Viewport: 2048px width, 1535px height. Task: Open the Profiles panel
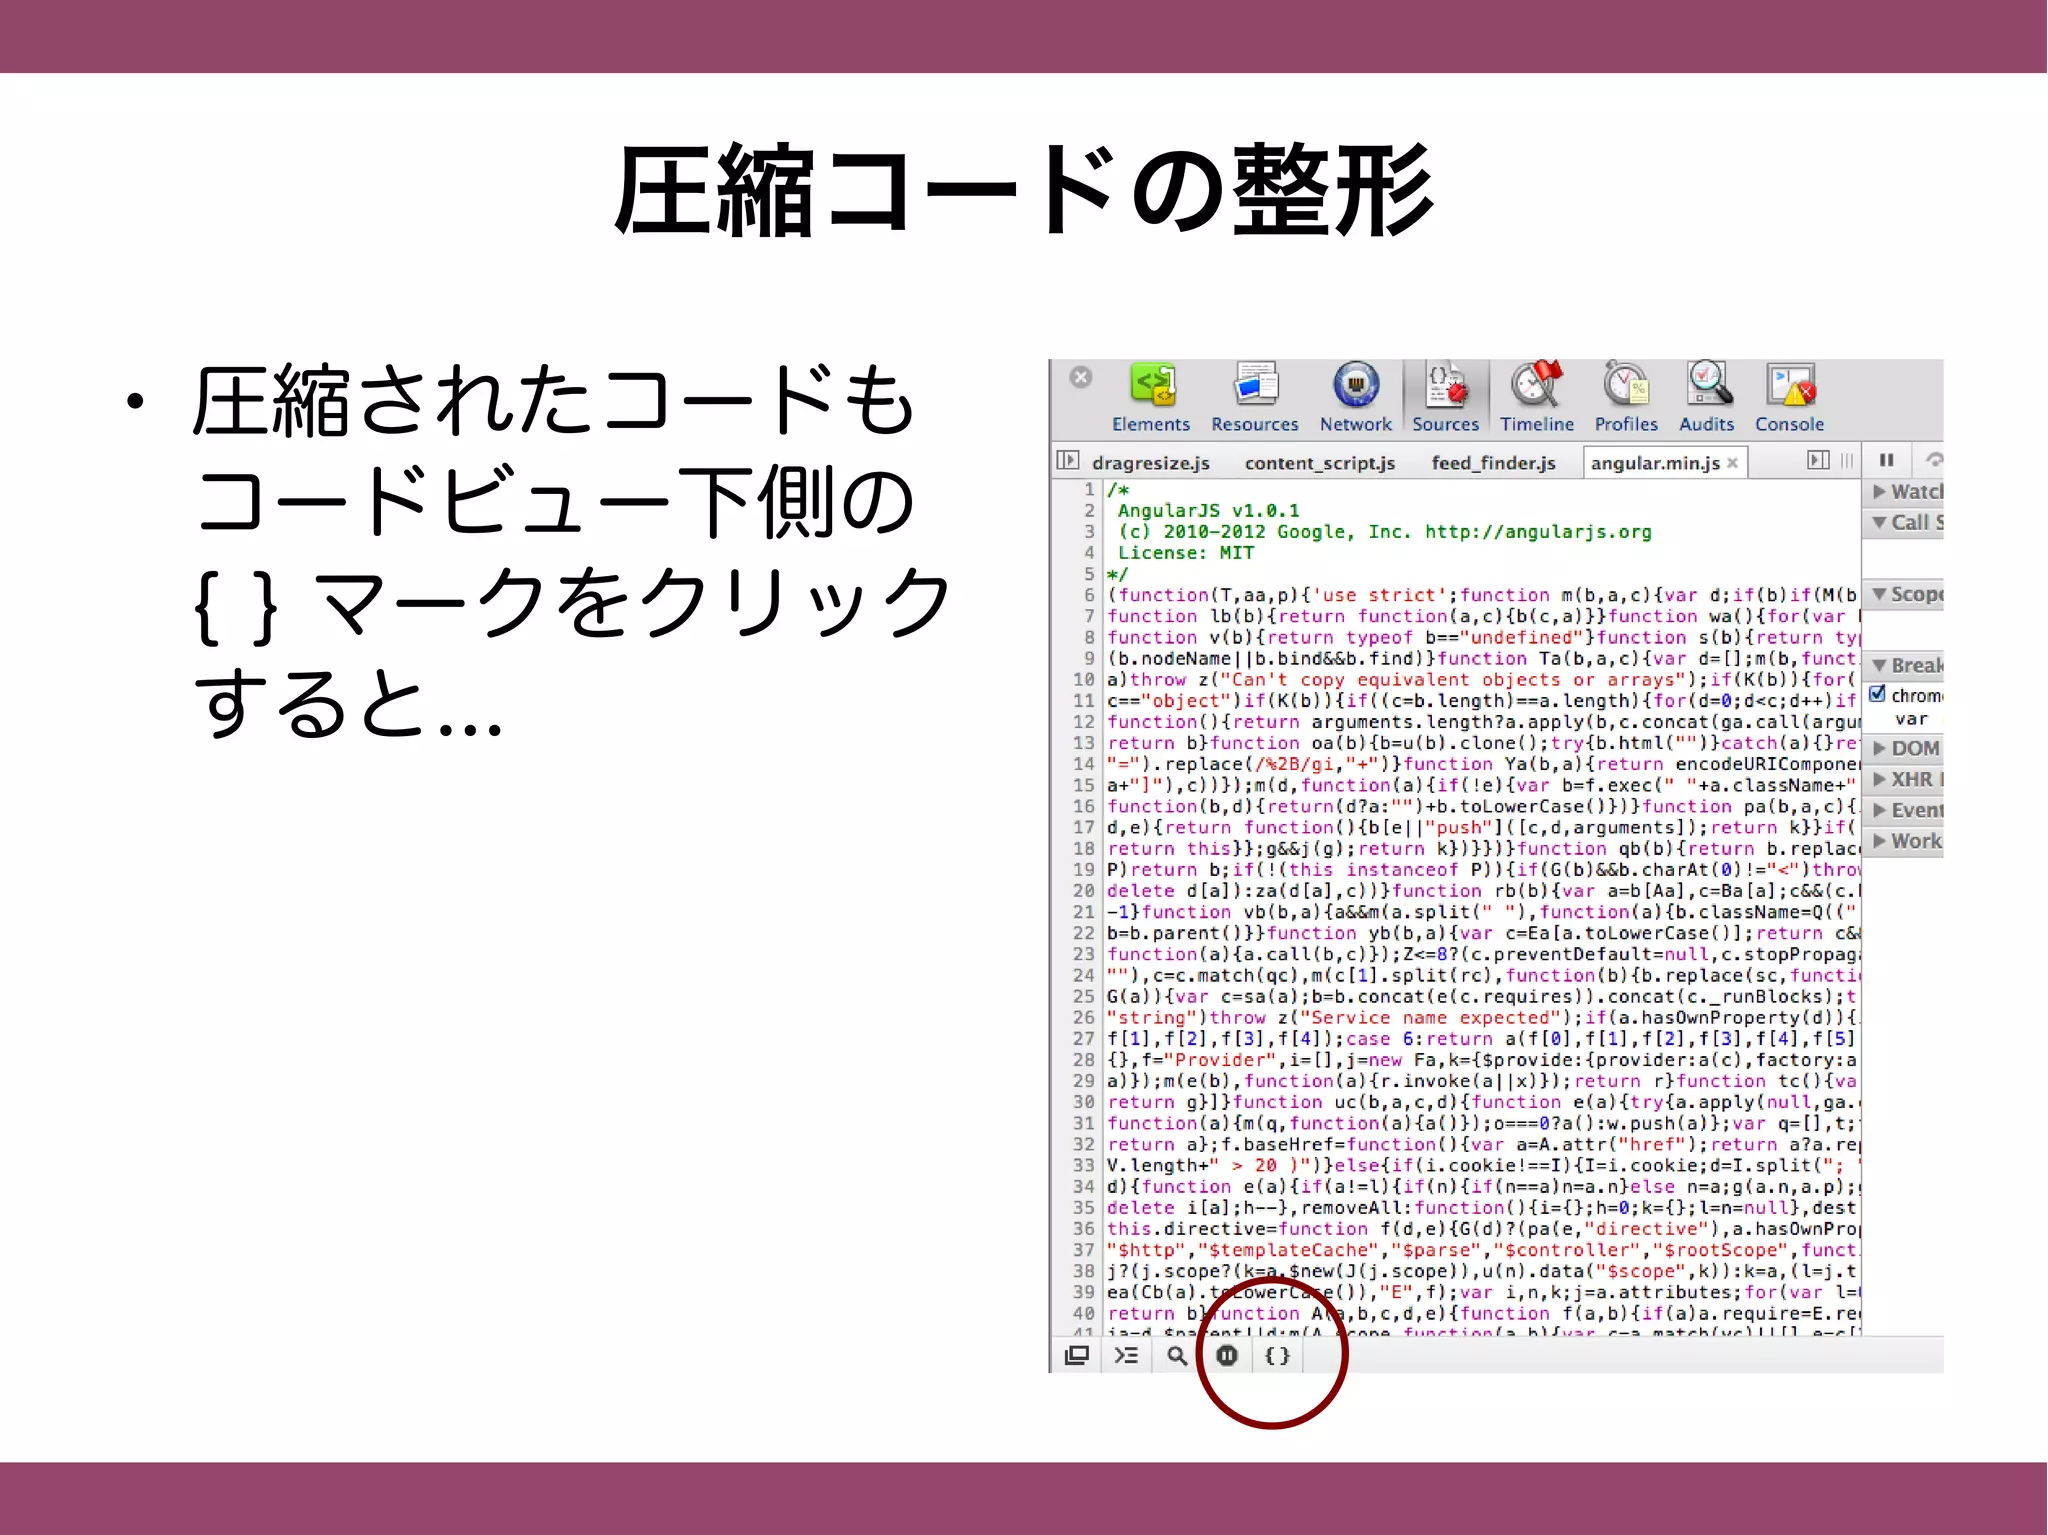[1626, 398]
